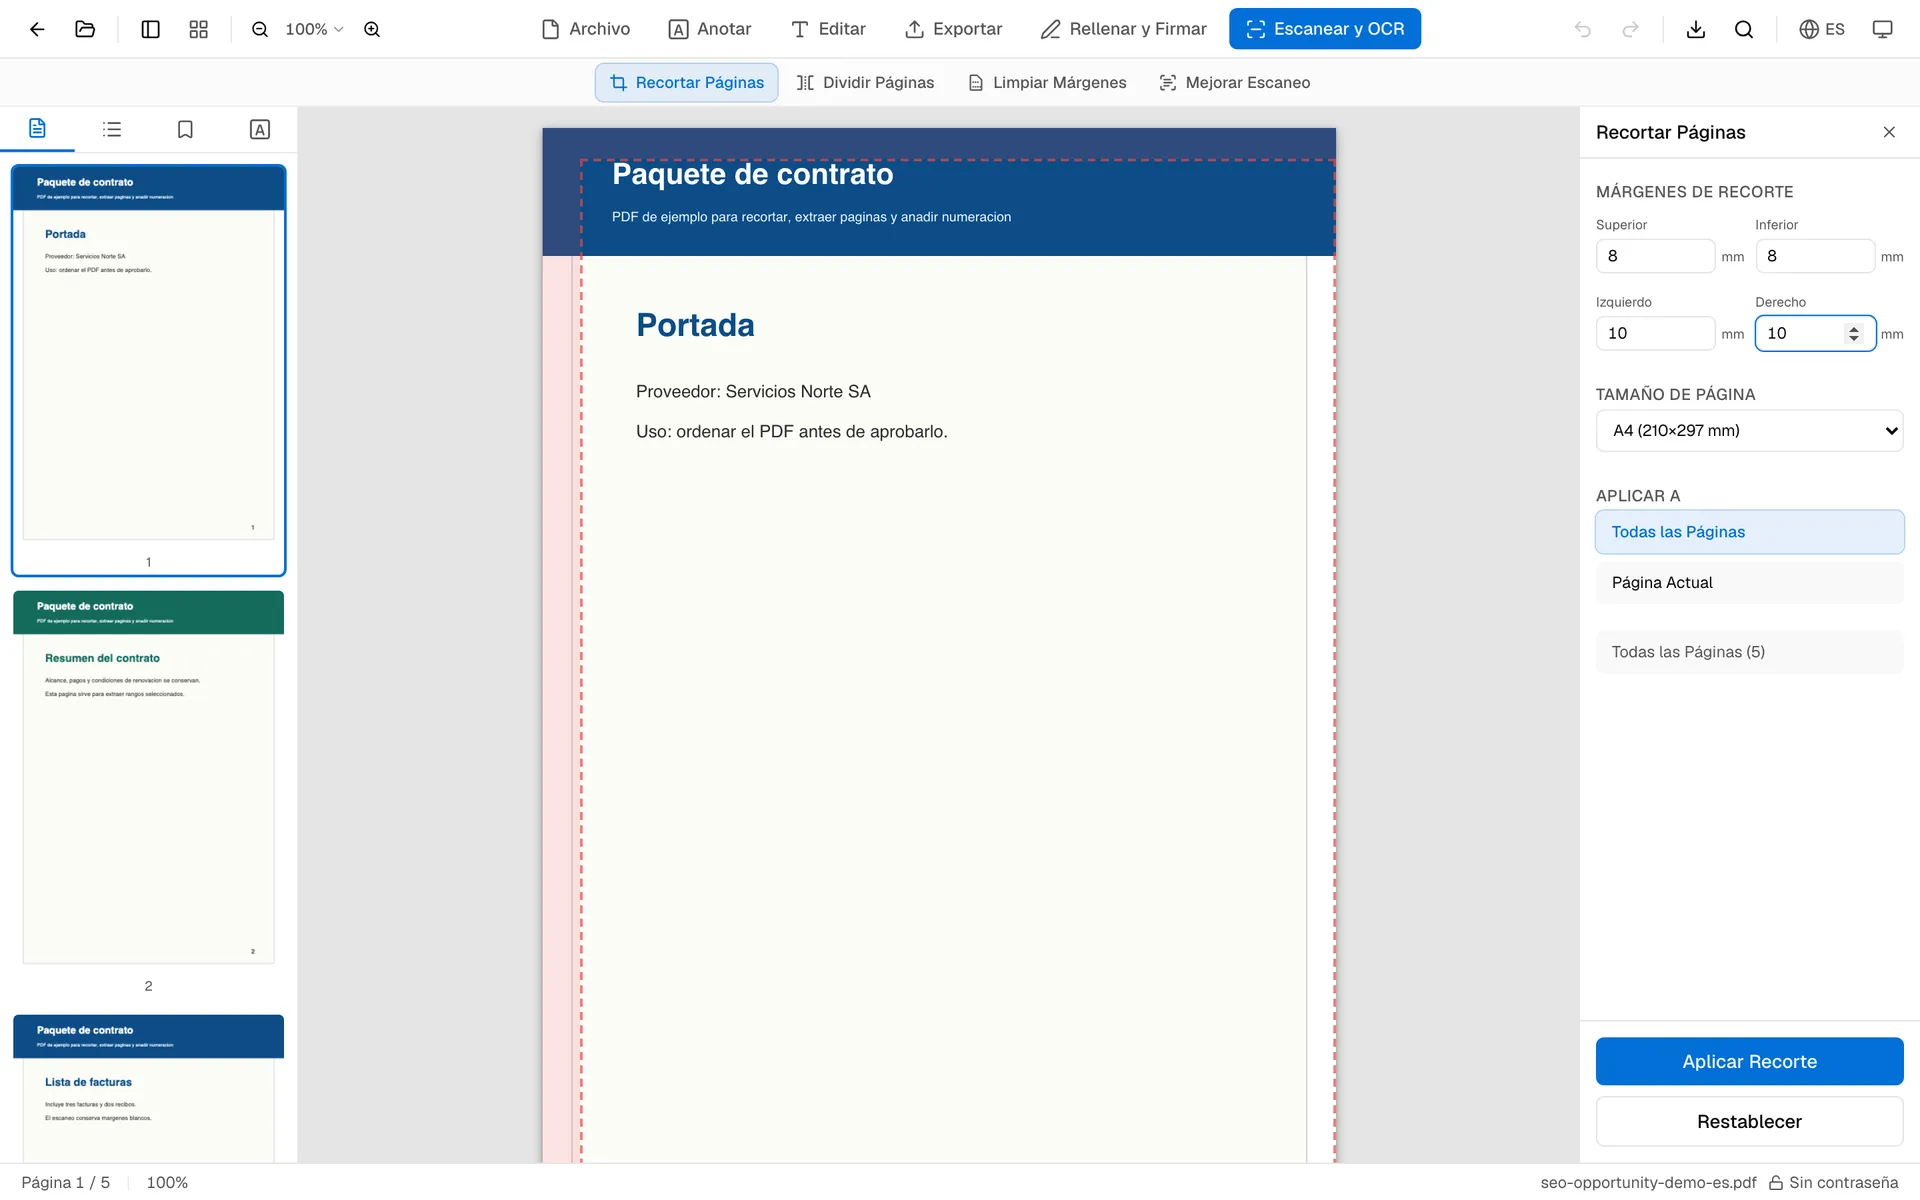Click the seo-opportunity-demo-es.pdf filename
The width and height of the screenshot is (1920, 1200).
click(x=1648, y=1182)
